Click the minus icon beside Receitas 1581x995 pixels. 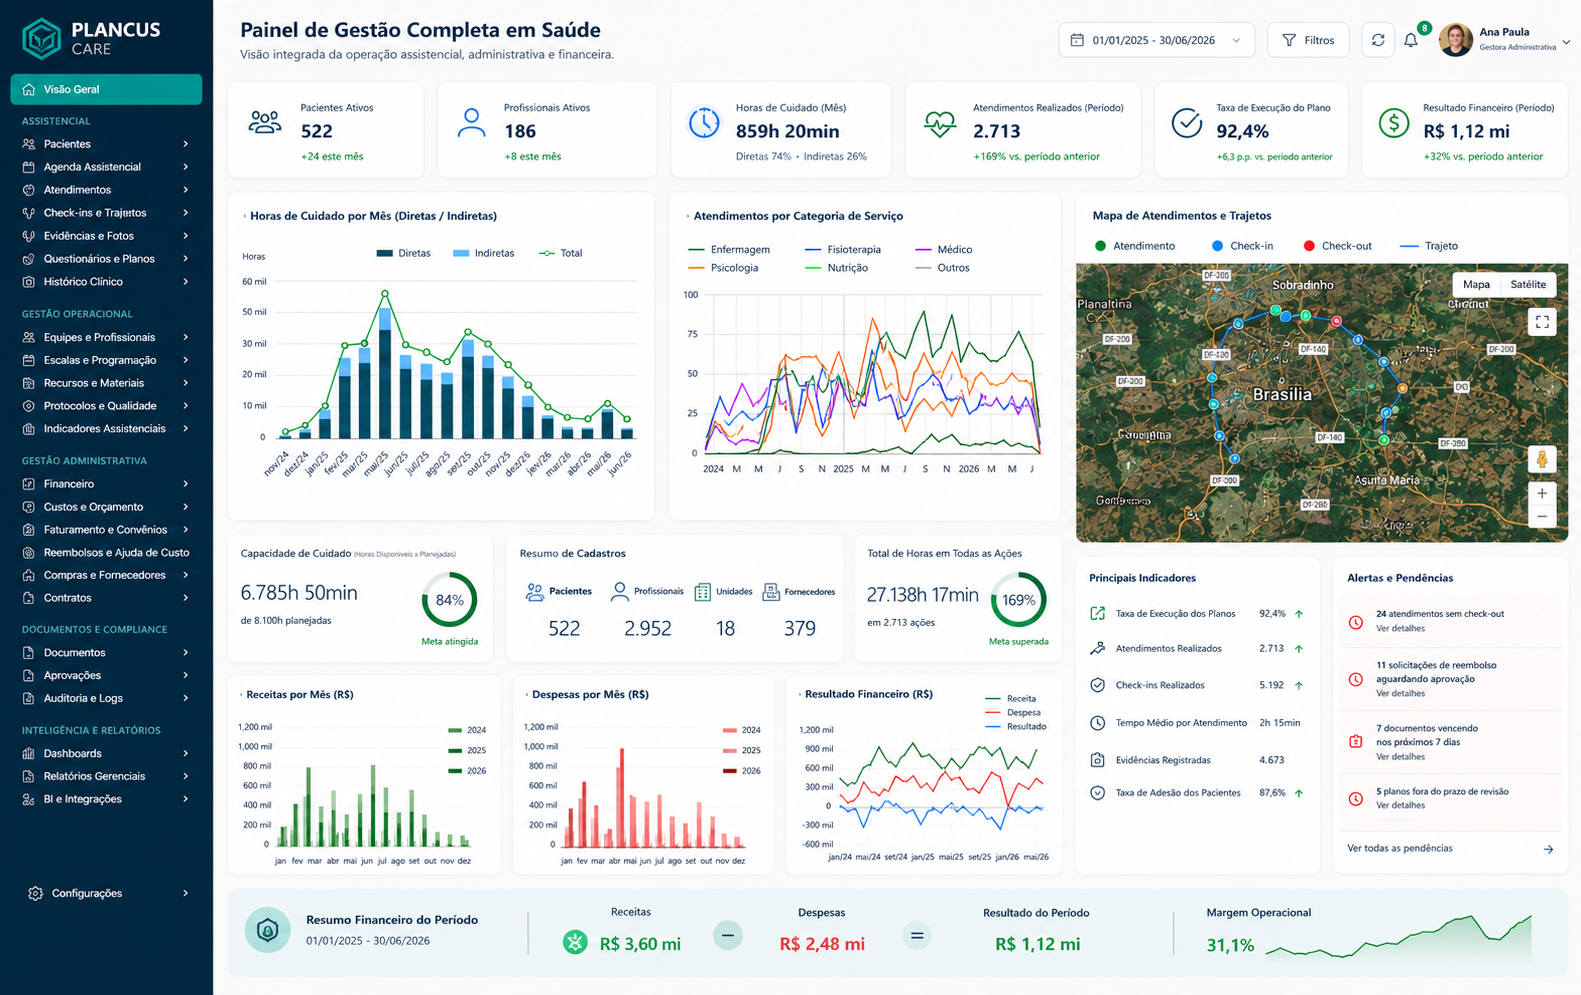728,936
